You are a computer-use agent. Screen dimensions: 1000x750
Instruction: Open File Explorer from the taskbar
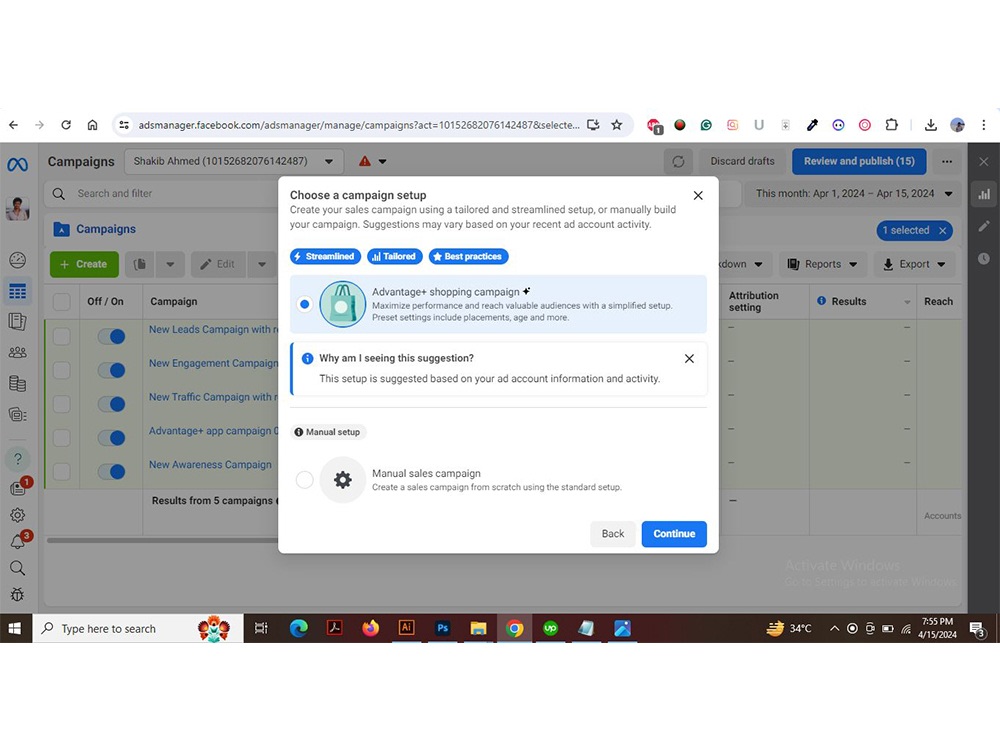[478, 628]
